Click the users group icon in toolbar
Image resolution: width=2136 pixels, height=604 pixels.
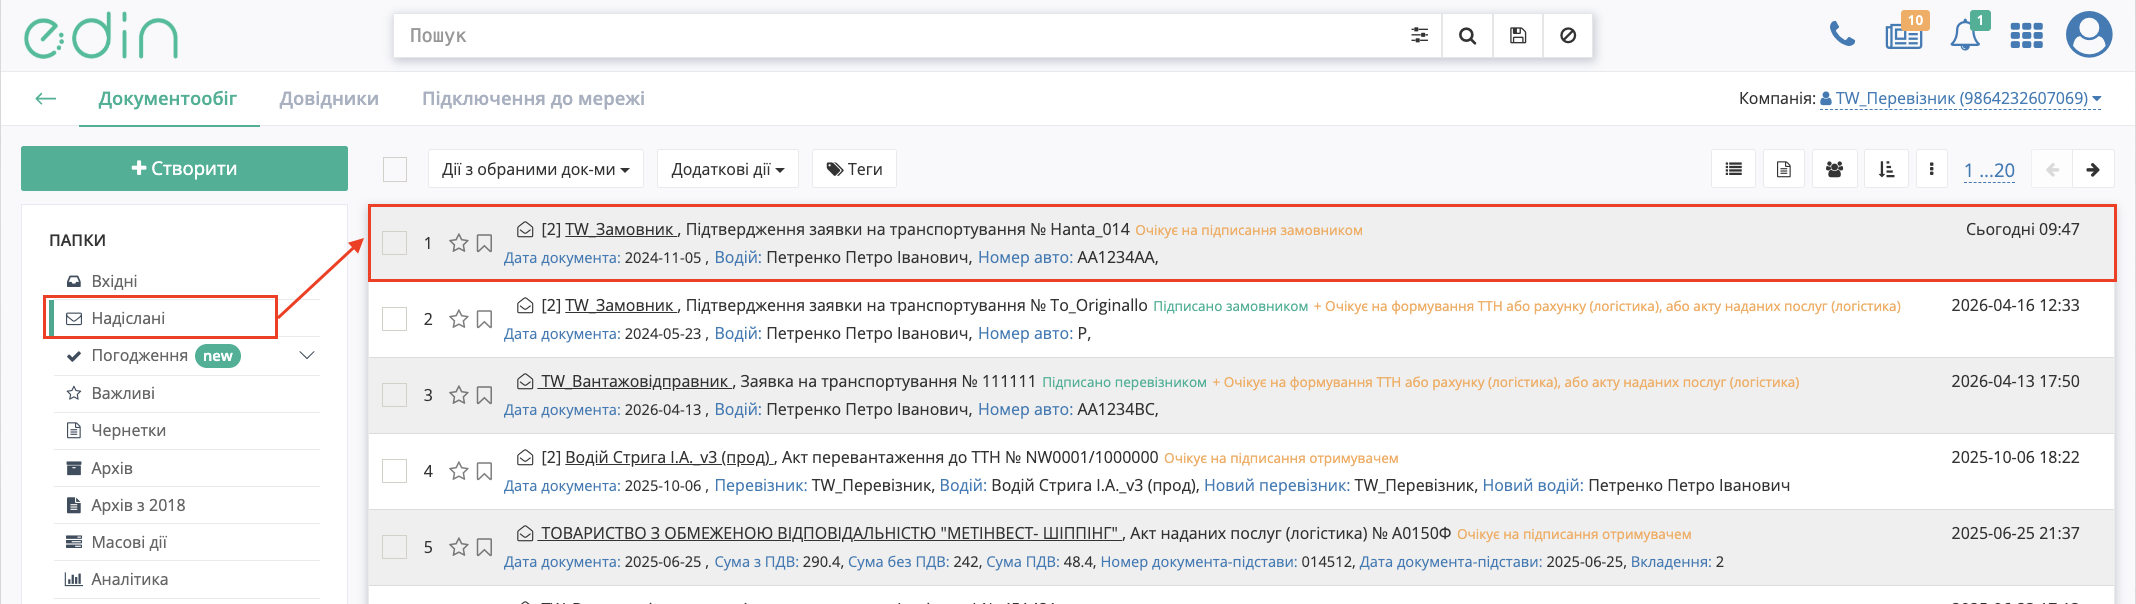tap(1834, 170)
